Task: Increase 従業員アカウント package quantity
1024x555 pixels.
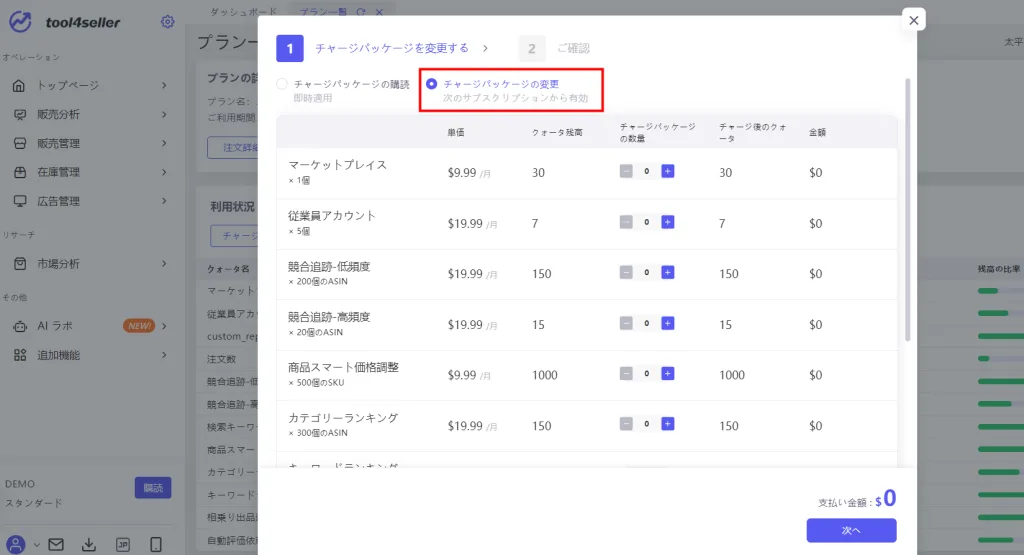Action: click(667, 222)
